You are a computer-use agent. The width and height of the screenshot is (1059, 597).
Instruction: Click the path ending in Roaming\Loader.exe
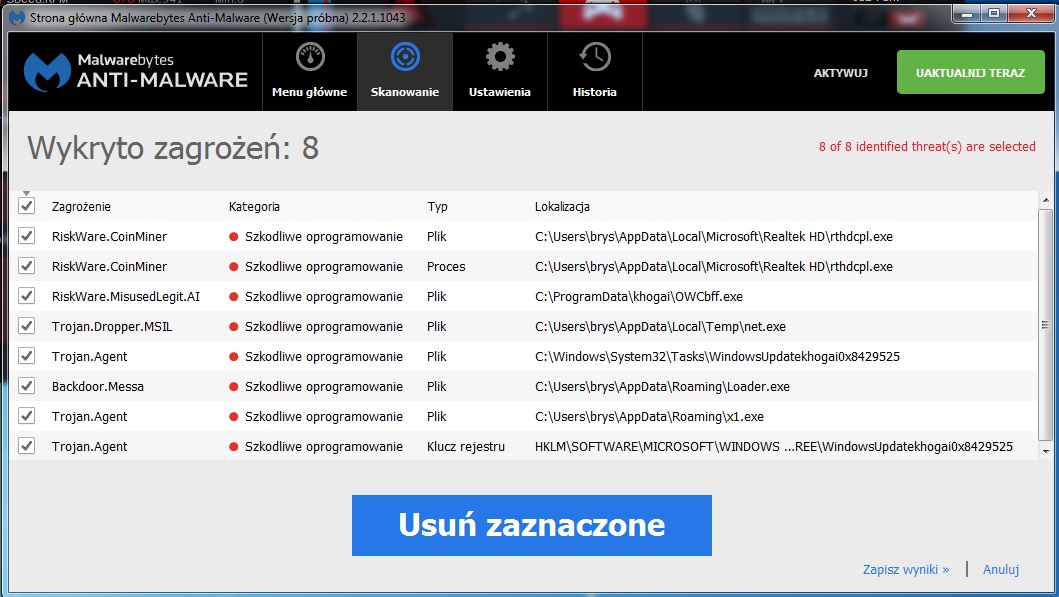663,387
